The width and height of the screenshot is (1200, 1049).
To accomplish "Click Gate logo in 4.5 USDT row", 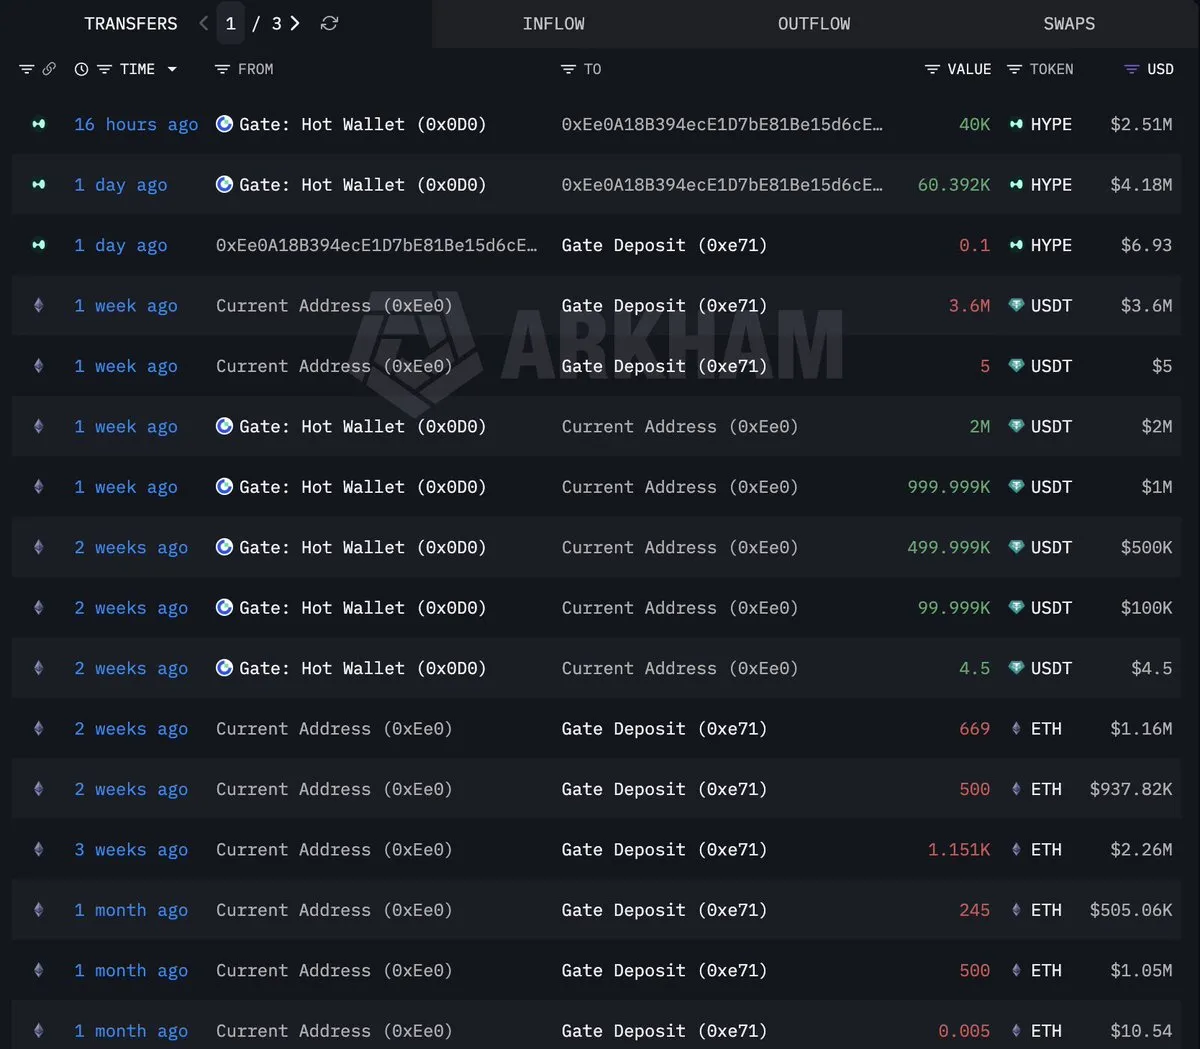I will point(224,668).
